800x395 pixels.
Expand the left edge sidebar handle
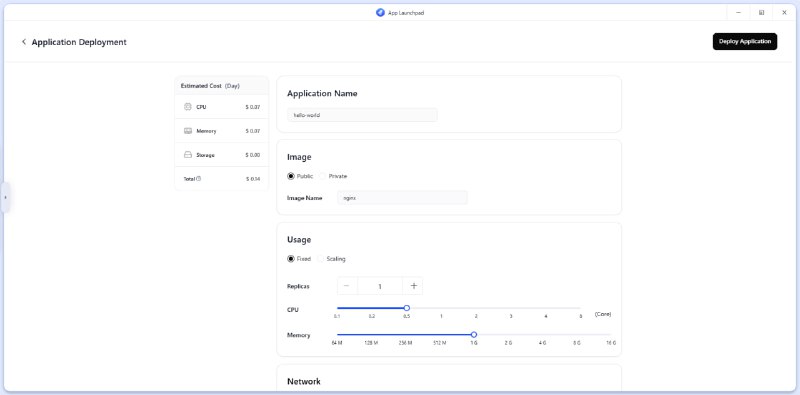[x=5, y=197]
